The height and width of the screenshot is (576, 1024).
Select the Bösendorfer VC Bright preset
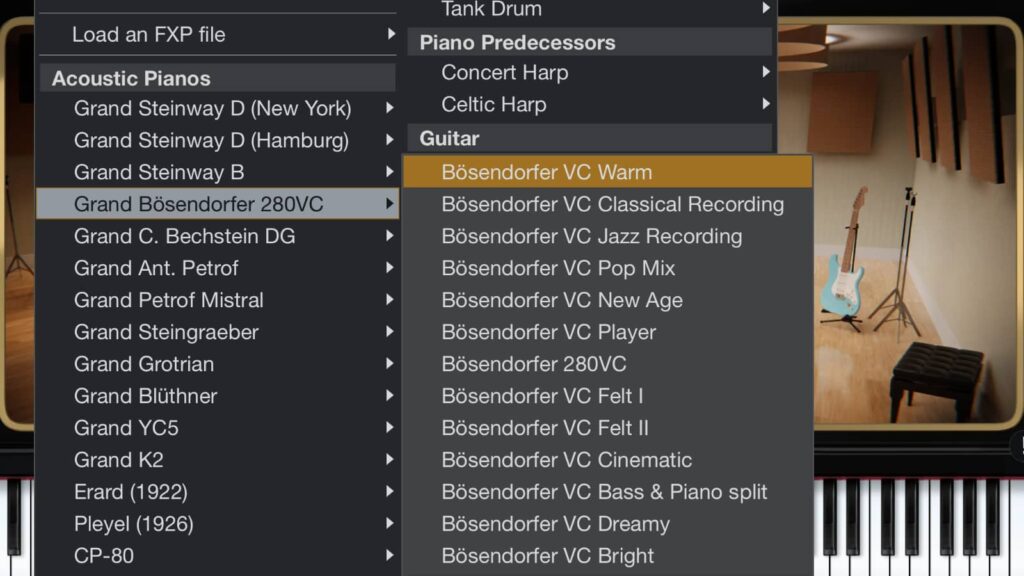tap(547, 556)
